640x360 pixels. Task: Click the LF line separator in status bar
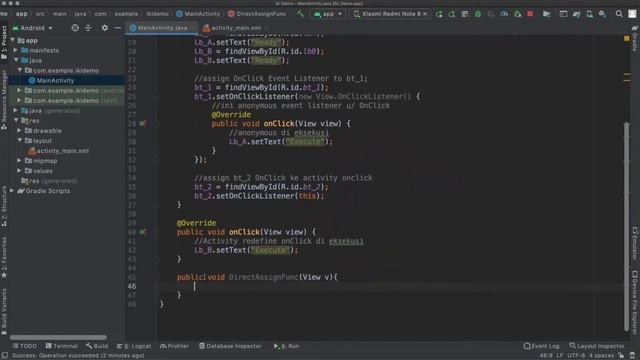point(560,356)
